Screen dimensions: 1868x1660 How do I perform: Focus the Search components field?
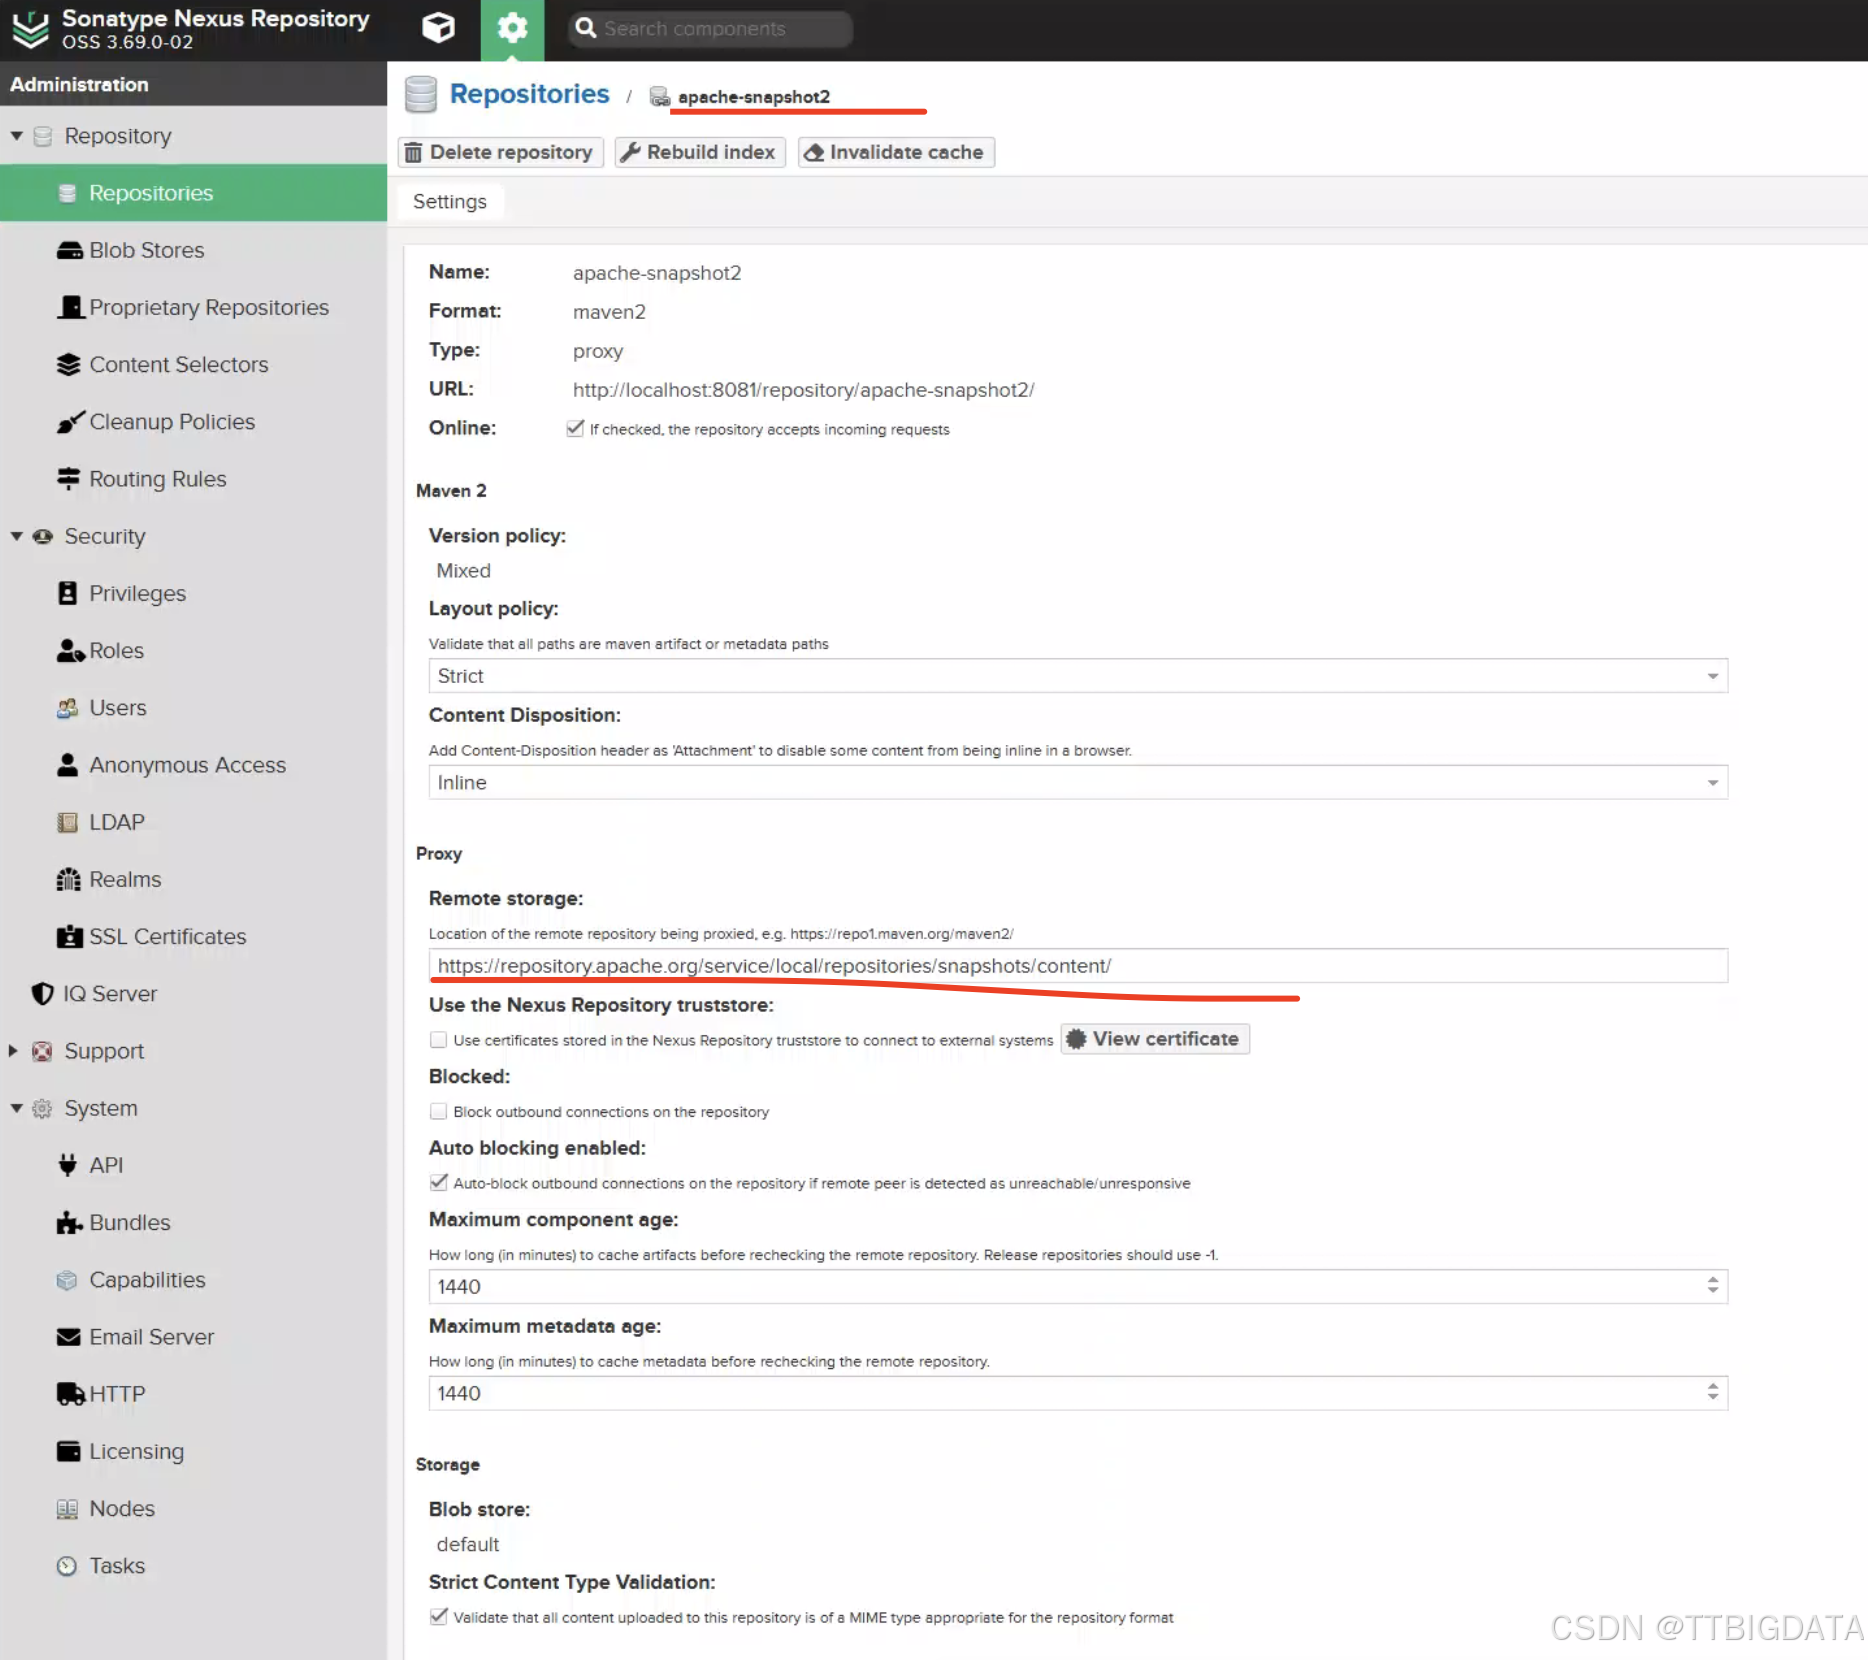(x=710, y=29)
